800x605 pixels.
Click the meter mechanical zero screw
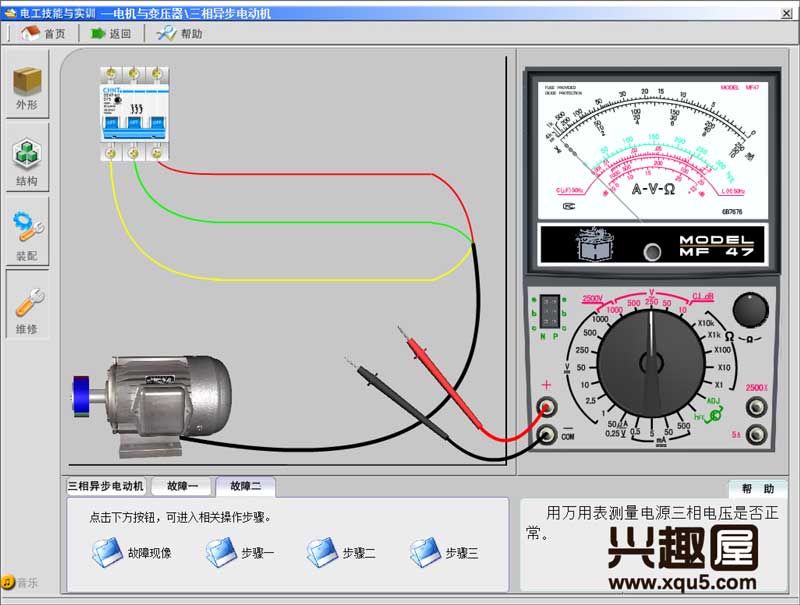point(652,251)
